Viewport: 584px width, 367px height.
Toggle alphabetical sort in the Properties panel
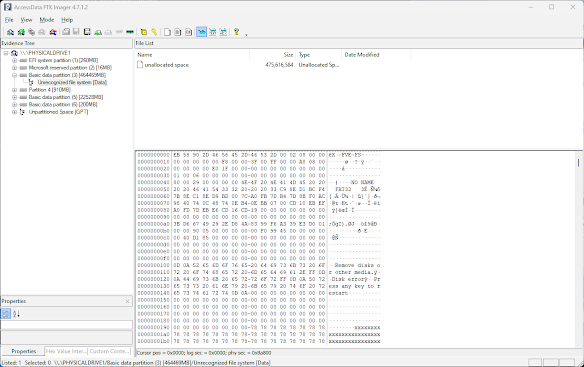pyautogui.click(x=16, y=314)
